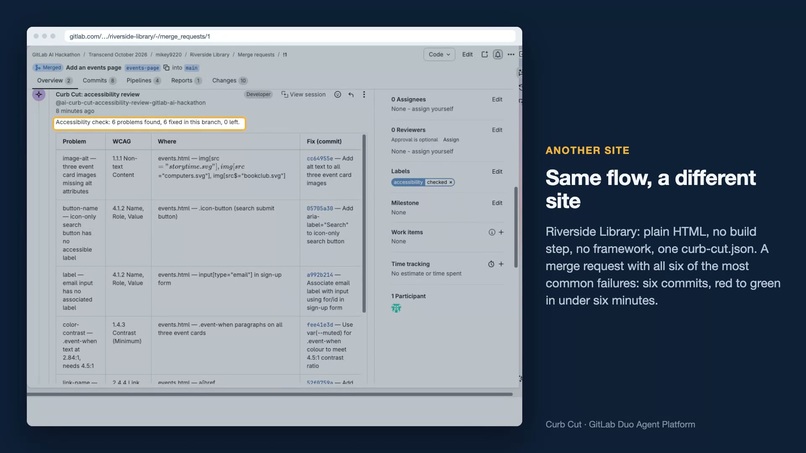Remove the accessibility checked label

click(451, 183)
